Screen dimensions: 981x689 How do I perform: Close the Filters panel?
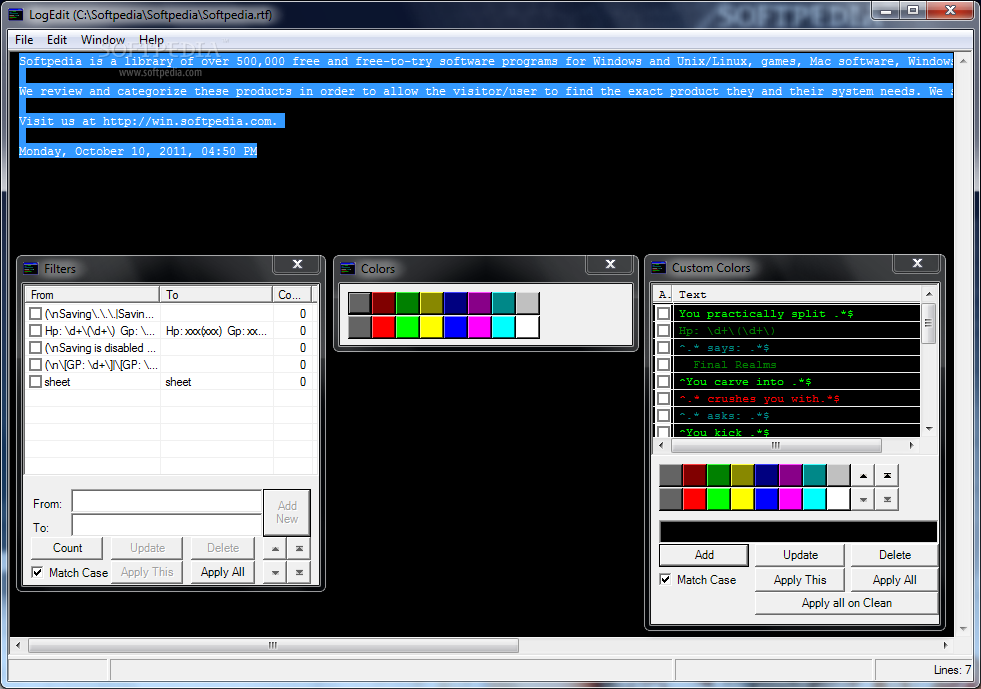[297, 264]
